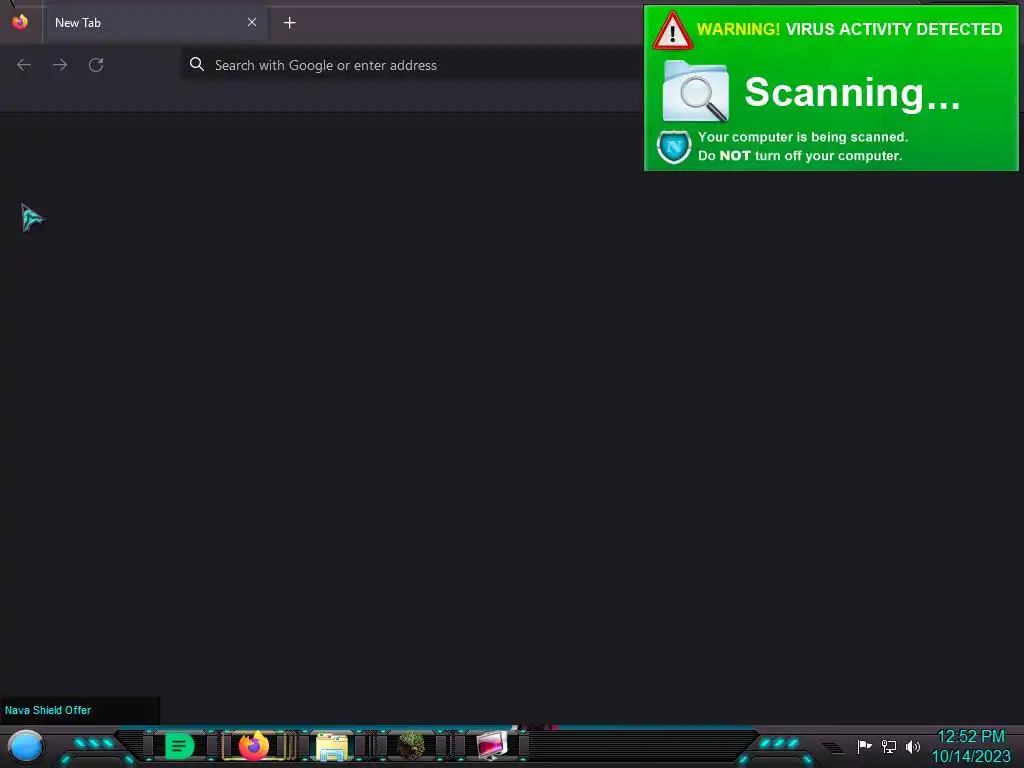
Task: Select the New Tab browser tab
Action: click(155, 23)
